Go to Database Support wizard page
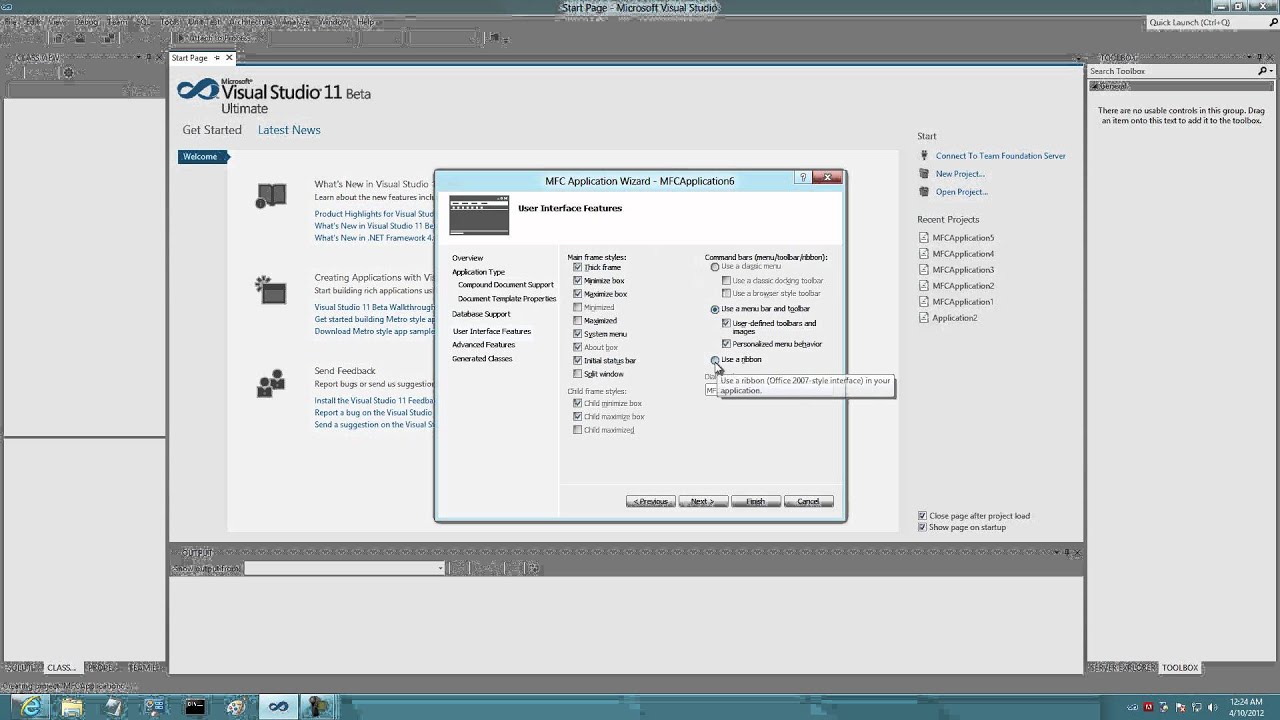This screenshot has width=1280, height=720. coord(481,314)
